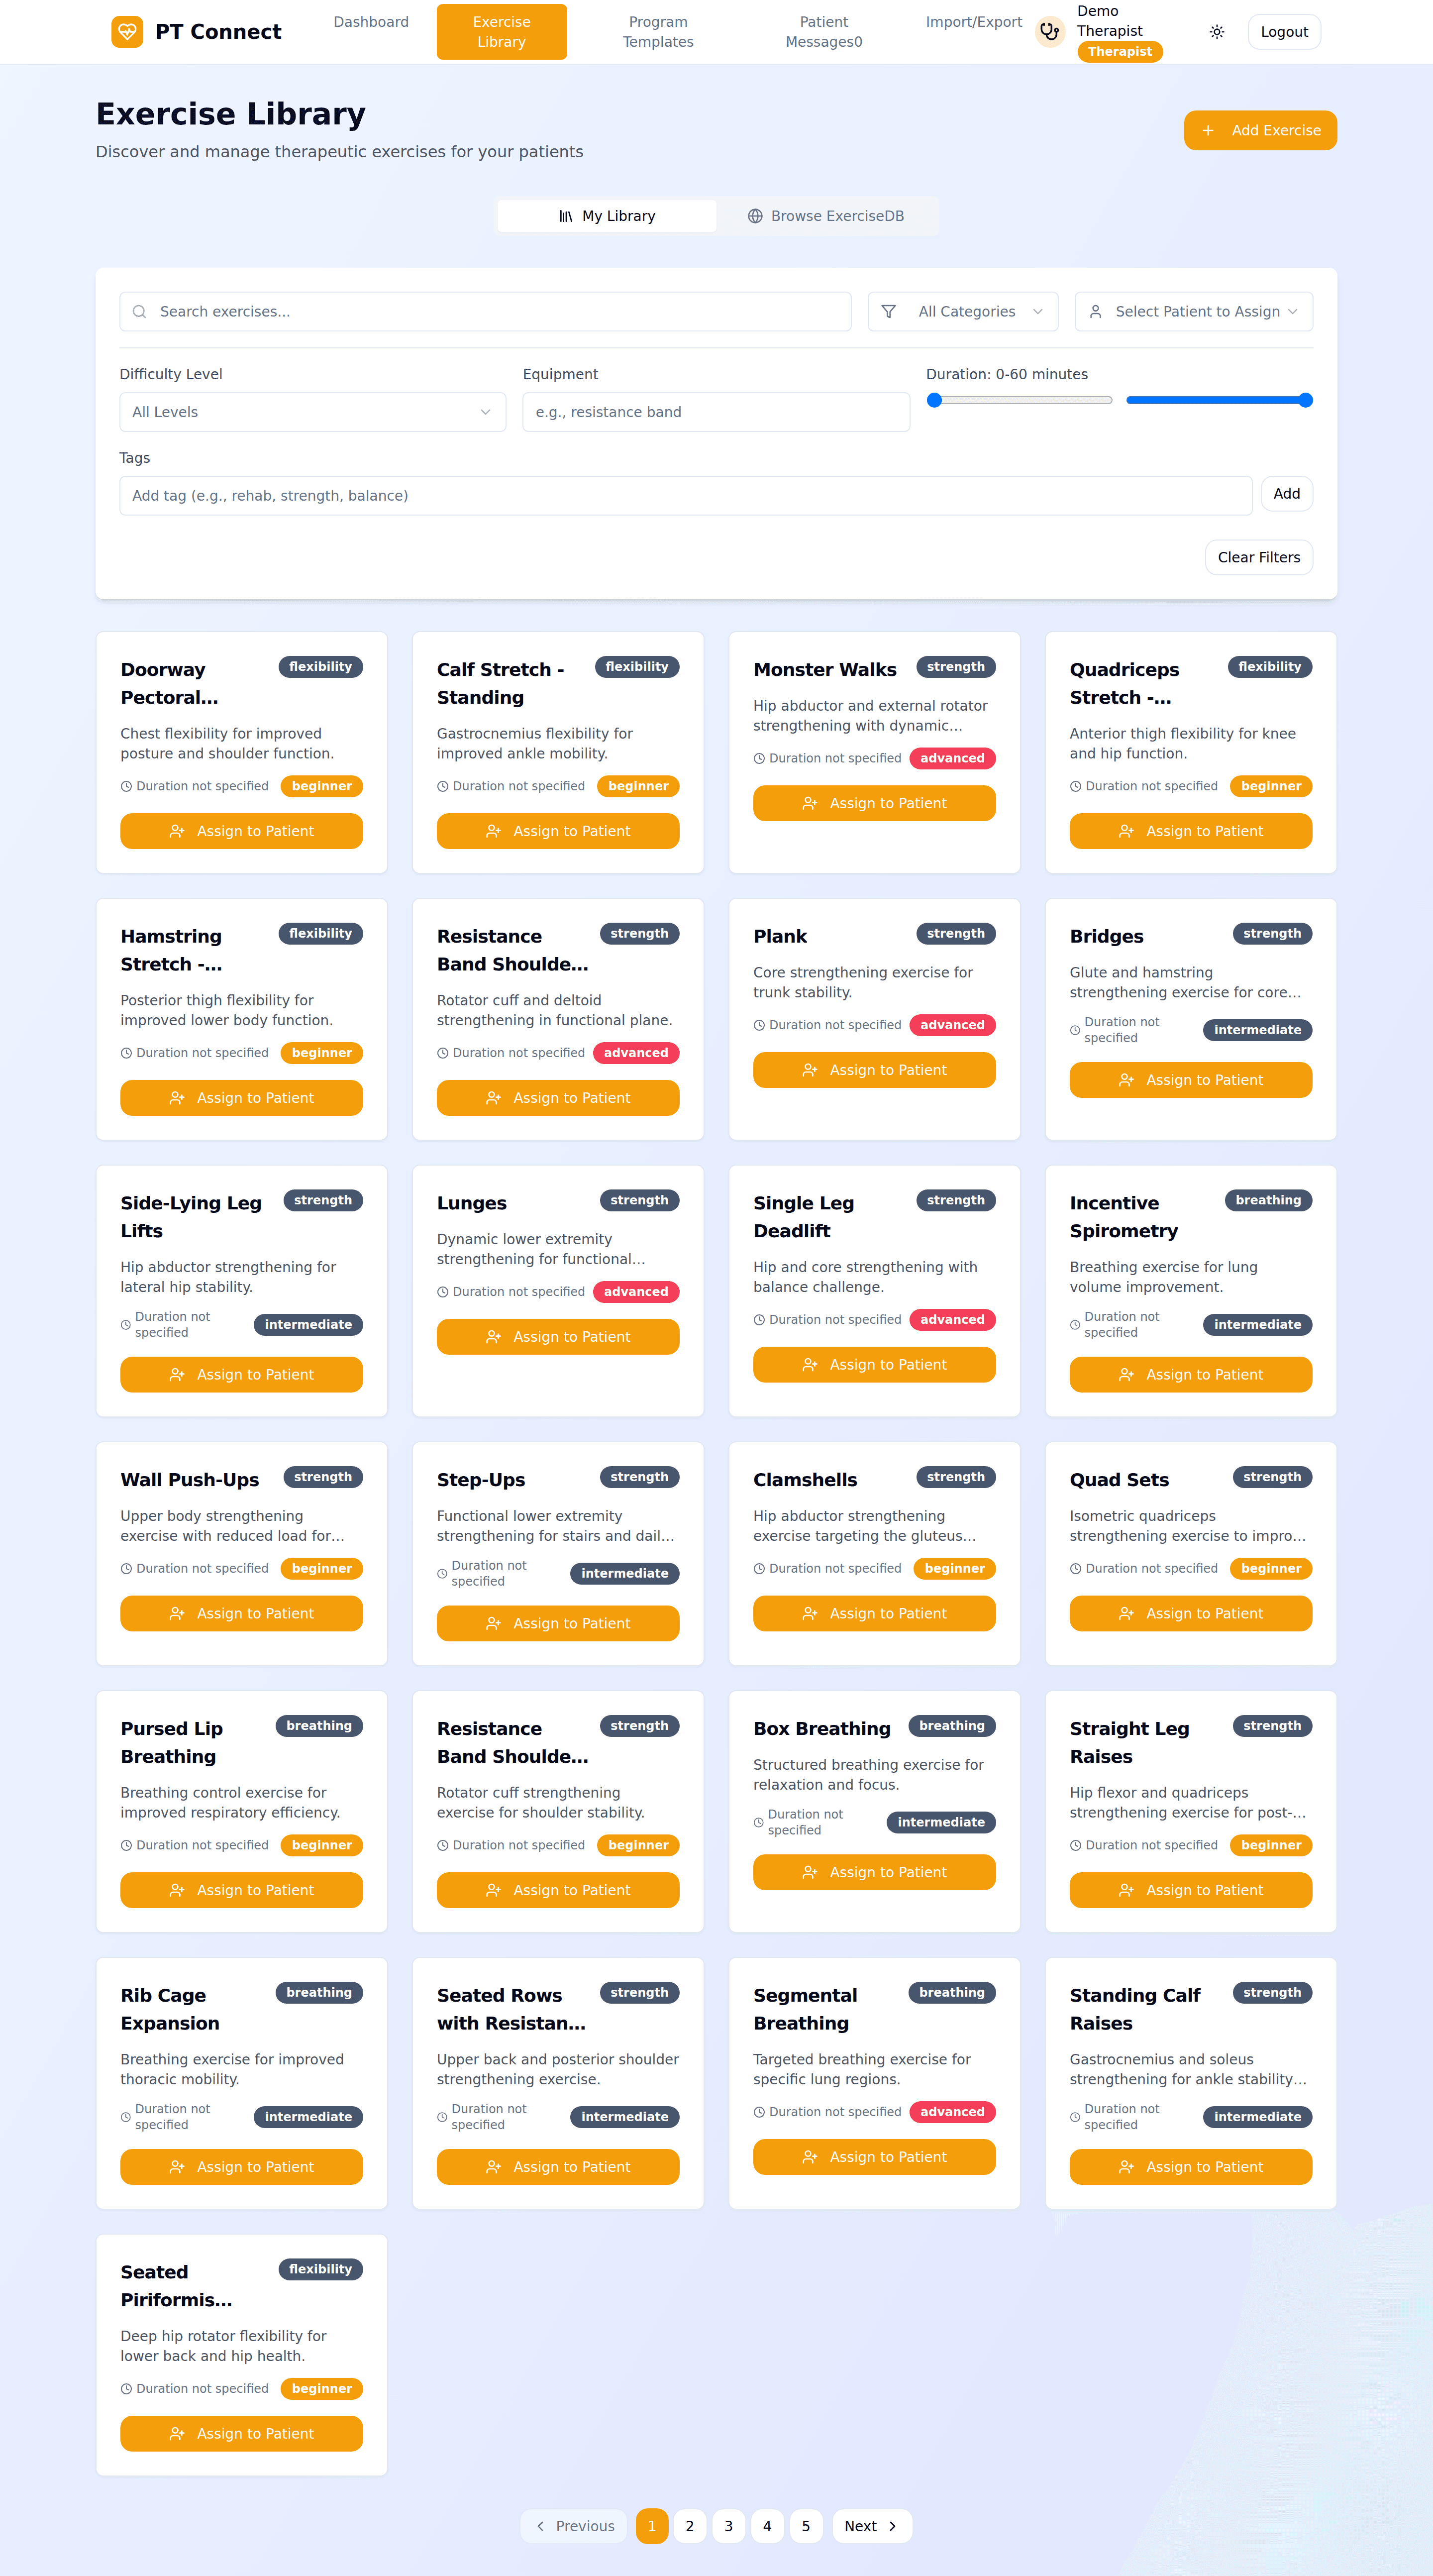Expand the Select Patient to Assign dropdown
Screen dimensions: 1433x2576
tap(1193, 312)
